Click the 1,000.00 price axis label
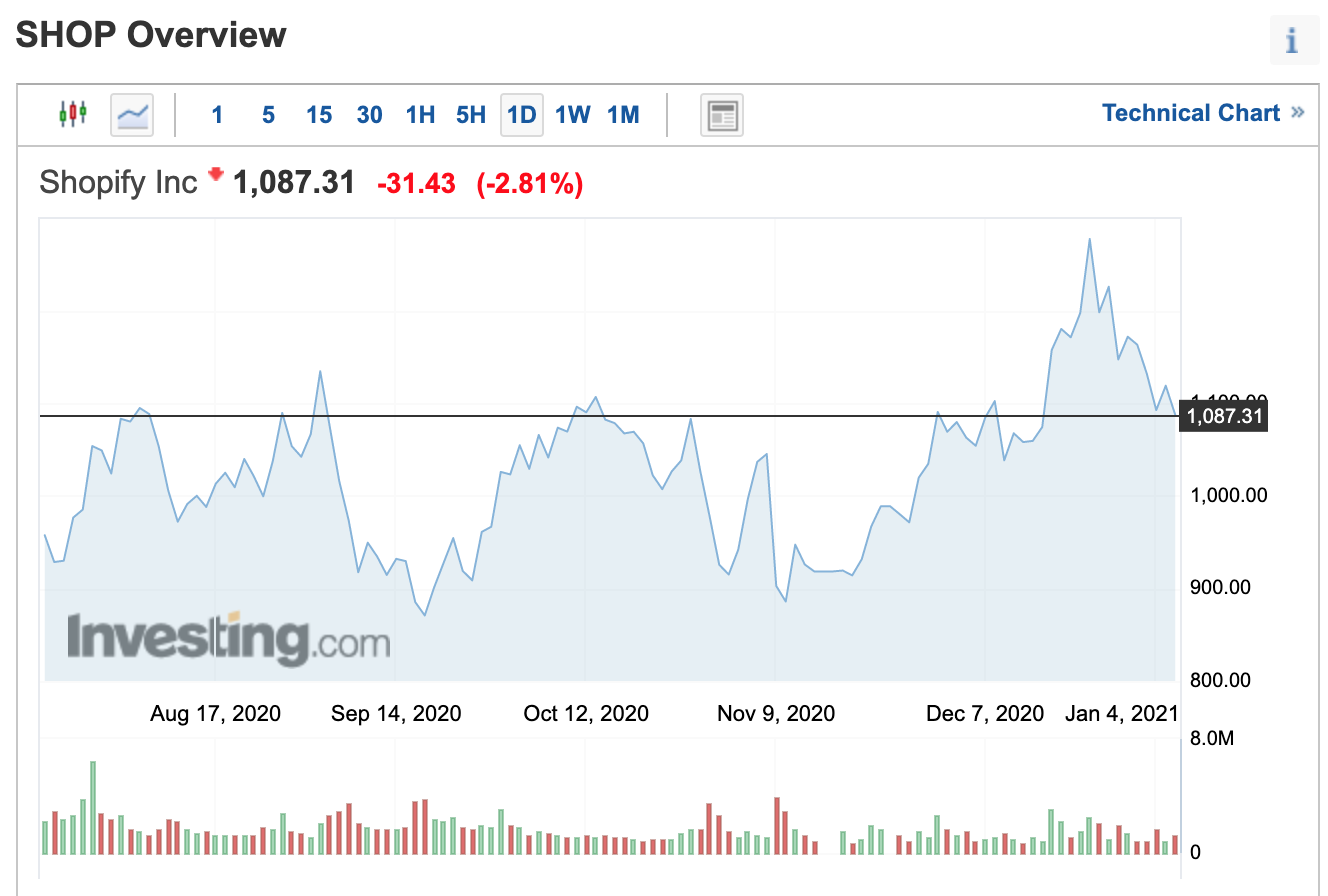 tap(1228, 495)
